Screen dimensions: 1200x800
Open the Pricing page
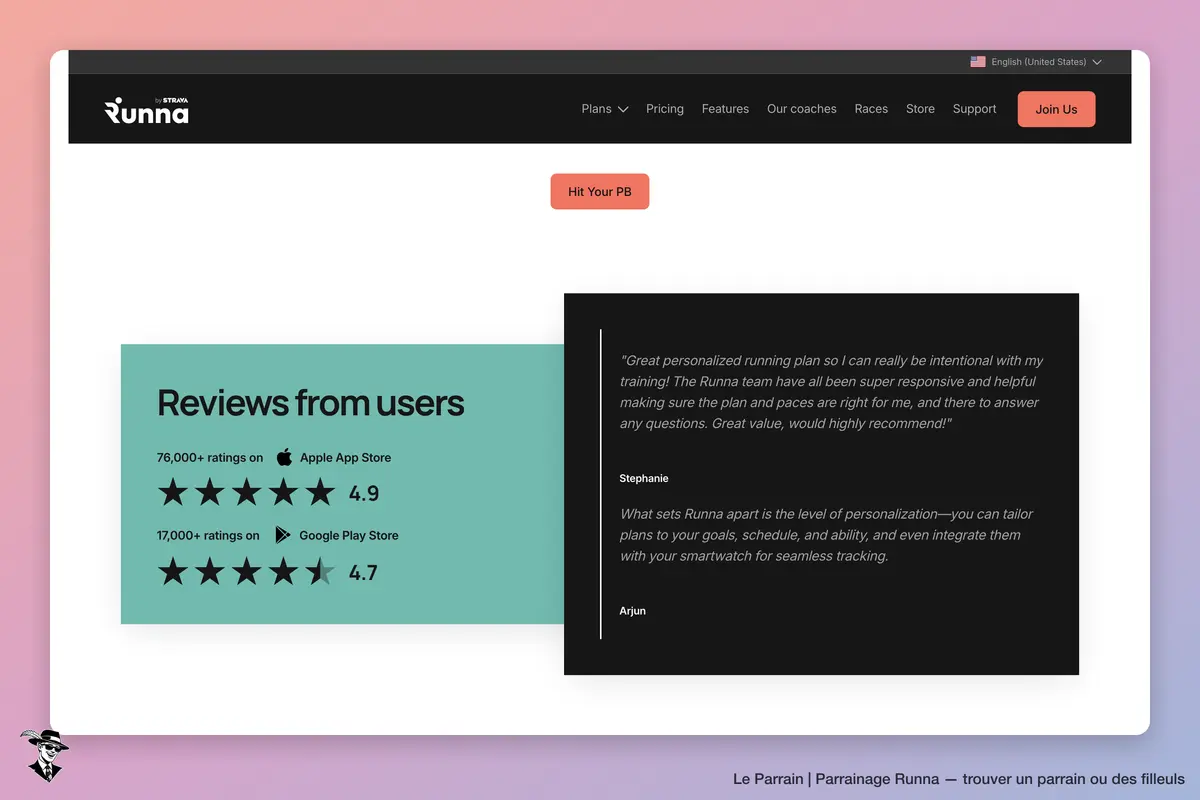tap(665, 109)
